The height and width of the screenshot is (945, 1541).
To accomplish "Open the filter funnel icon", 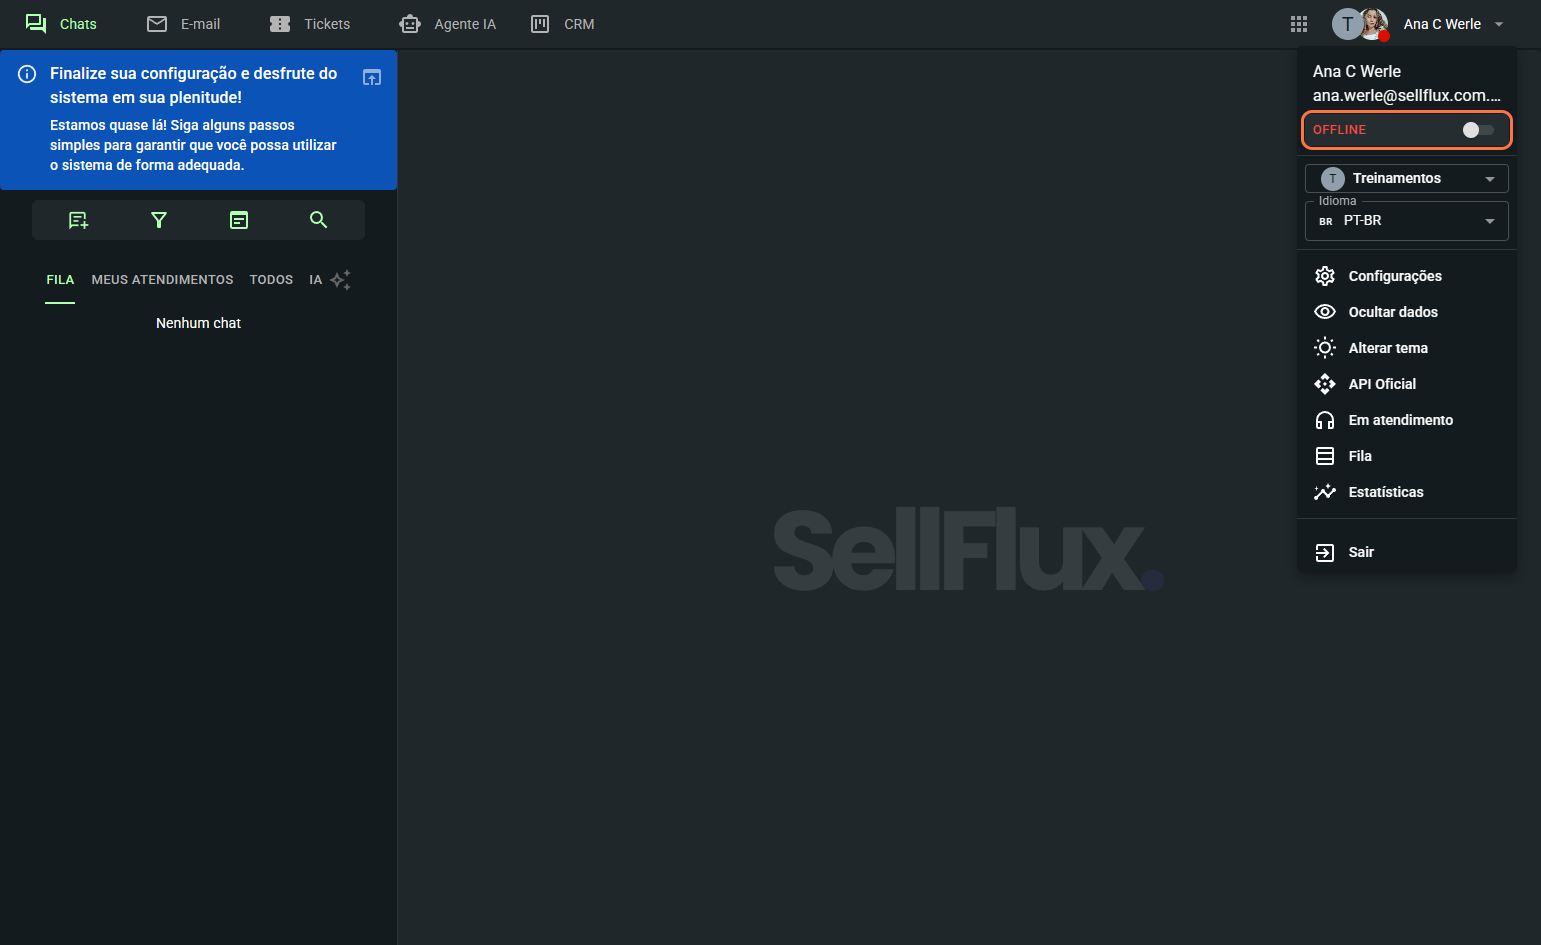I will pyautogui.click(x=158, y=220).
